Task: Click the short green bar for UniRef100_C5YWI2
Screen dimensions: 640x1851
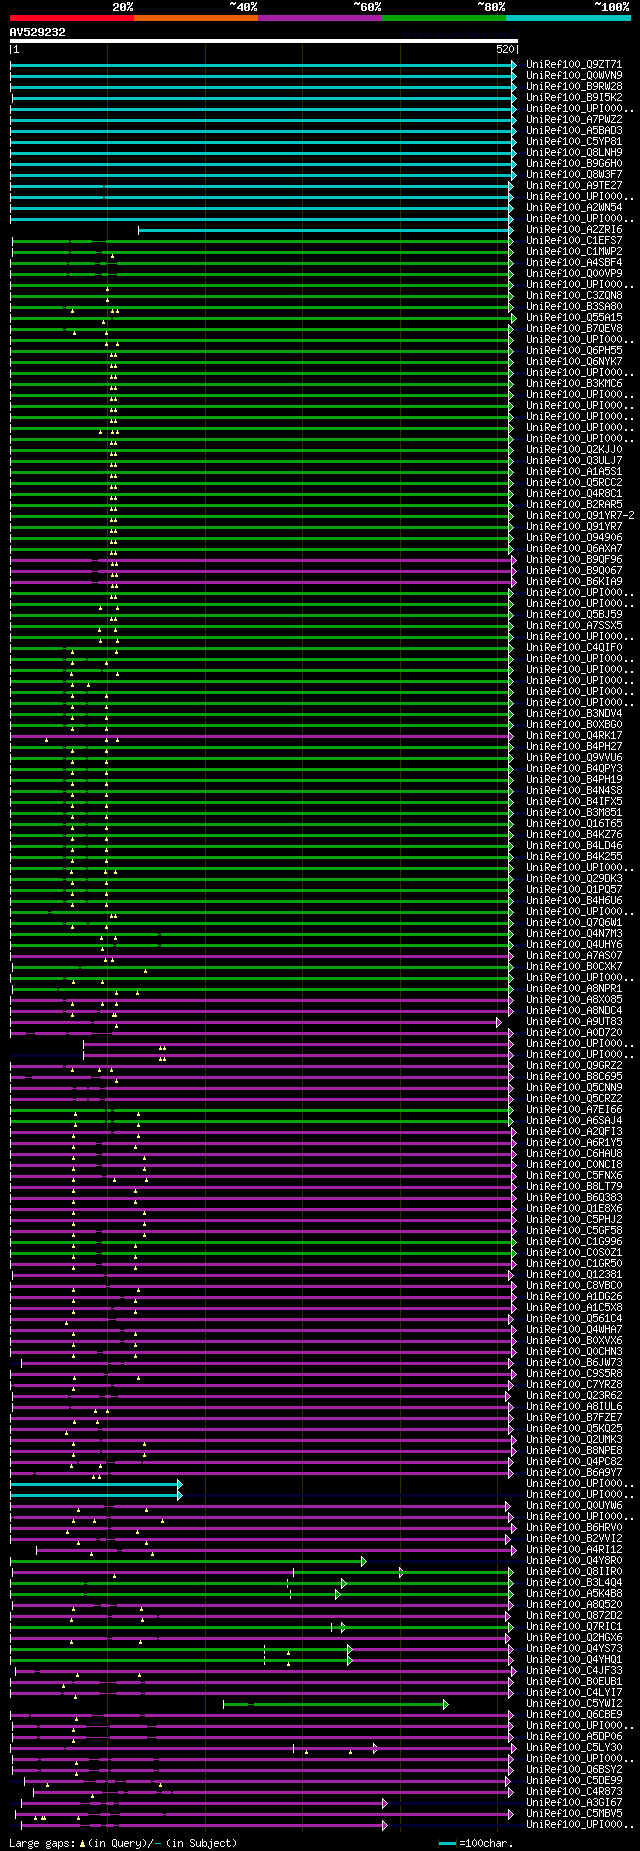Action: point(334,1703)
